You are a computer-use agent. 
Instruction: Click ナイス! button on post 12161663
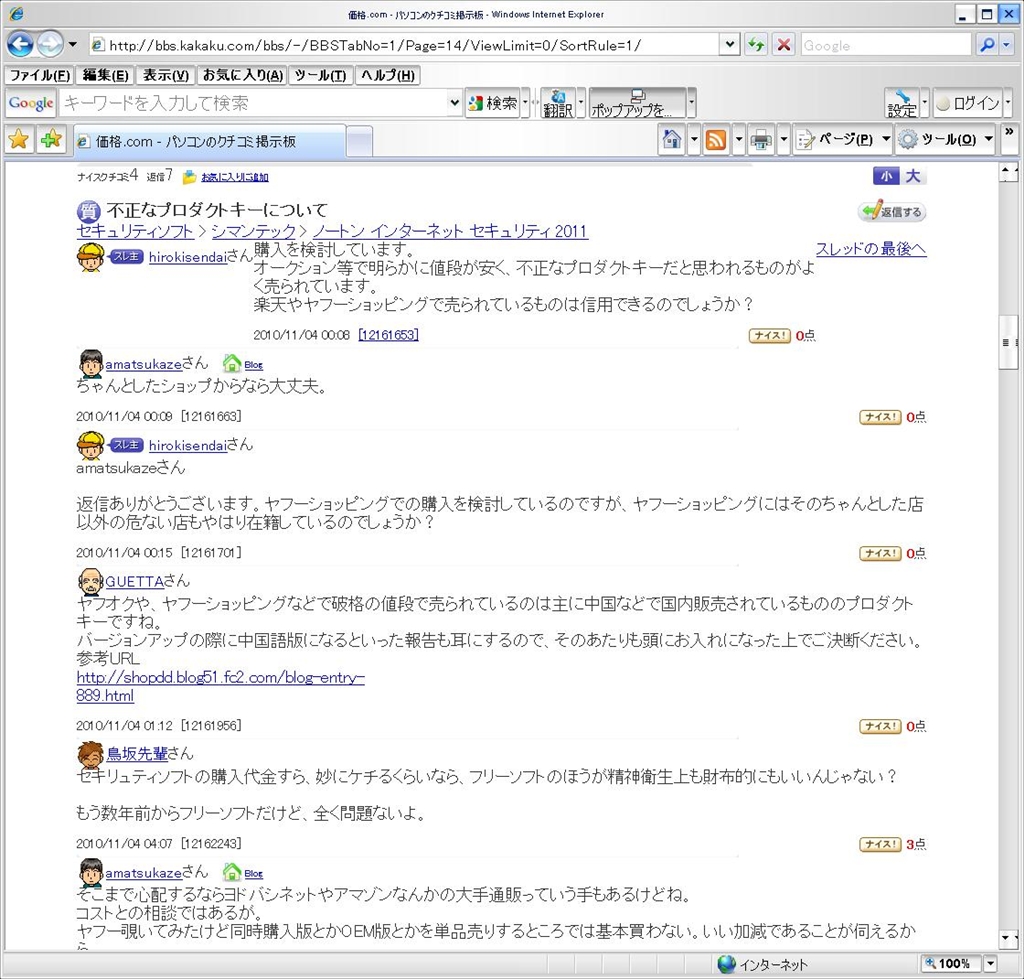(880, 417)
